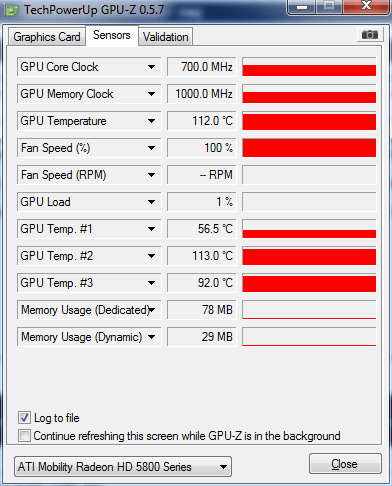Open the GPU Core Clock sensor dropdown
The width and height of the screenshot is (392, 486).
coord(89,67)
